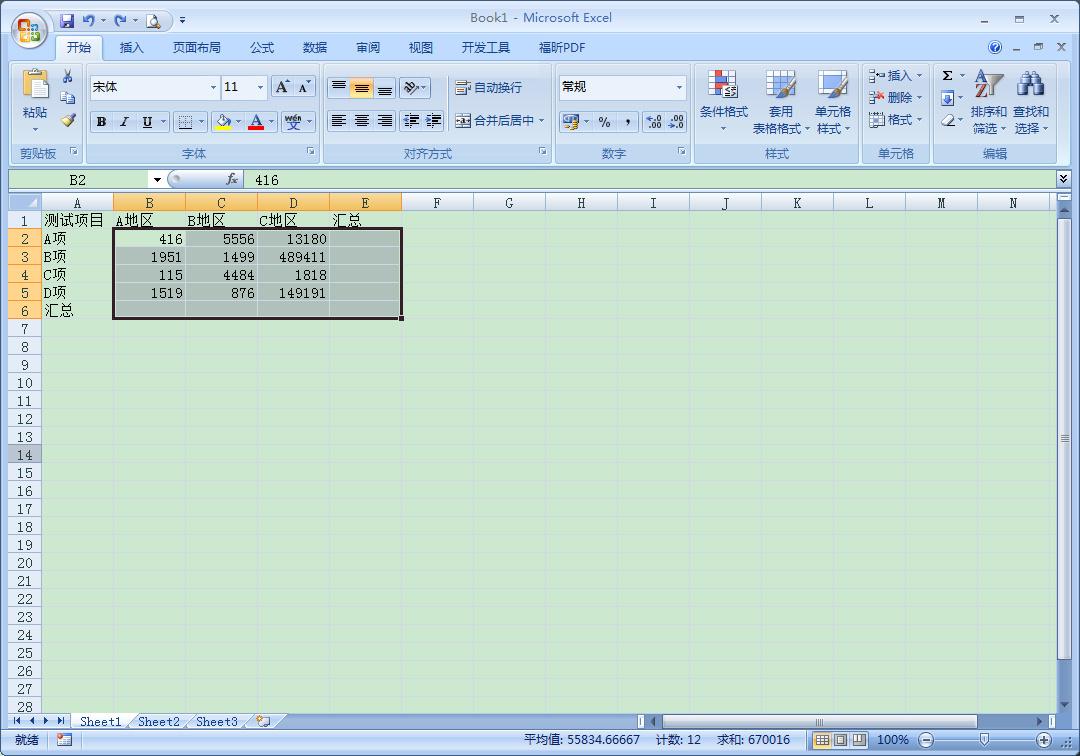Click the Save icon in quick access toolbar
This screenshot has height=756, width=1080.
pyautogui.click(x=67, y=20)
